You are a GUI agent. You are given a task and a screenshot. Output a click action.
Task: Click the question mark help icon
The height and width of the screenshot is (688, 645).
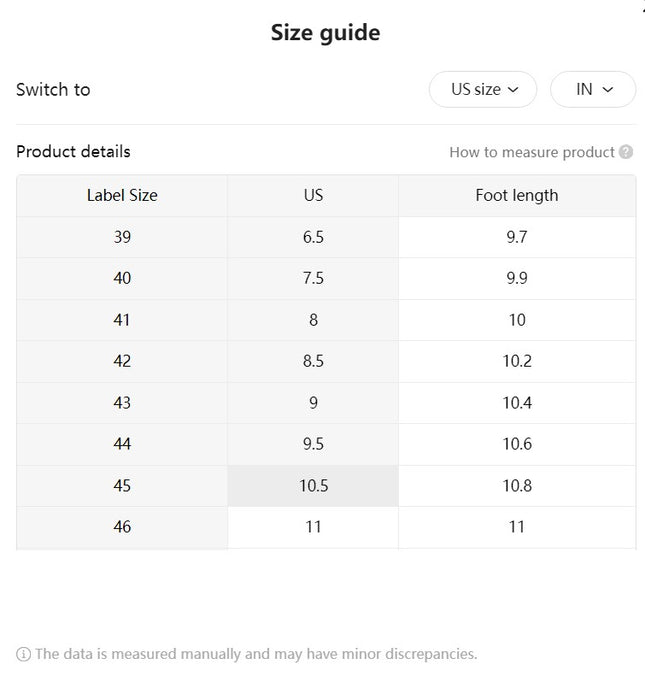coord(626,152)
